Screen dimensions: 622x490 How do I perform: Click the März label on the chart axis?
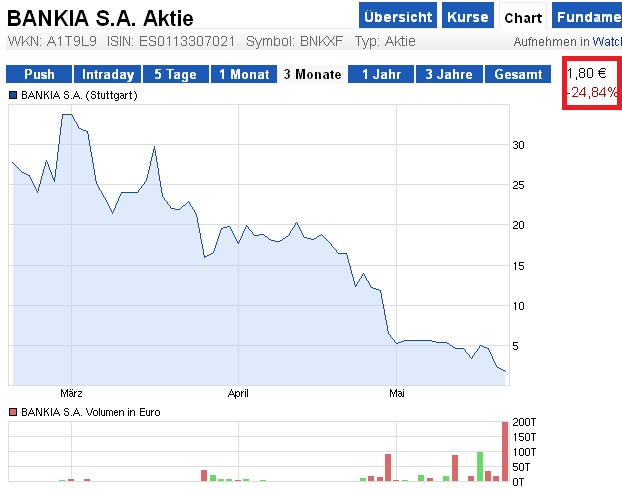click(x=72, y=393)
